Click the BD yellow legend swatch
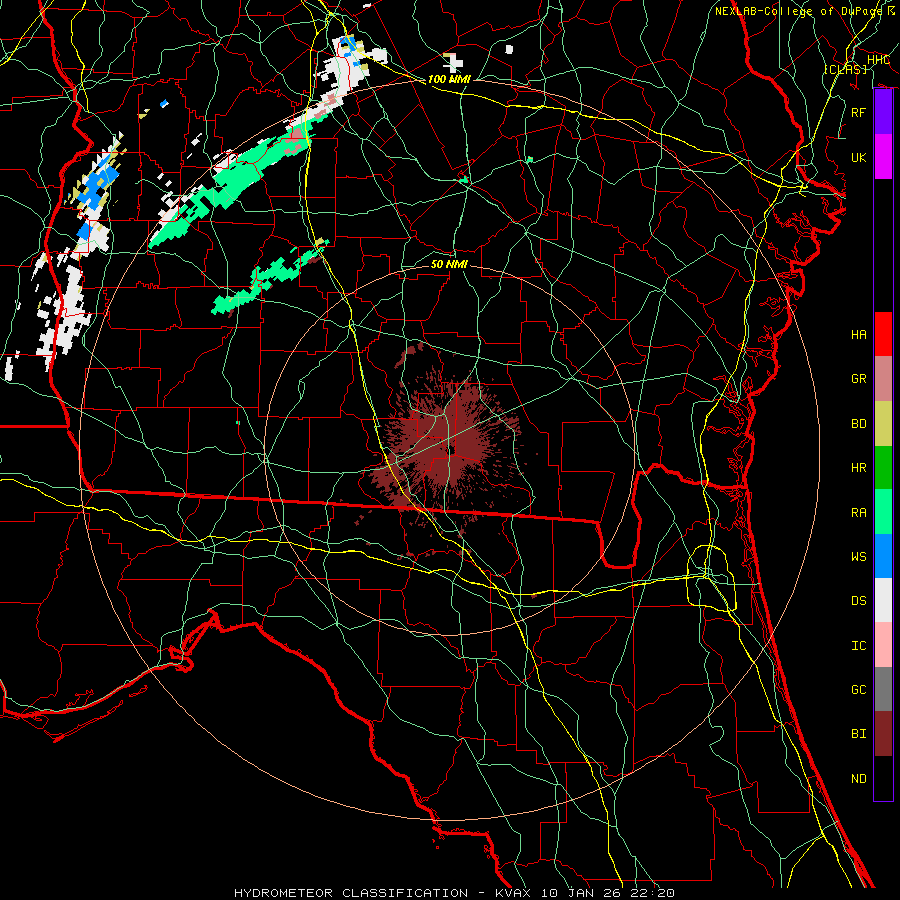Screen dimensions: 900x900 pos(883,424)
